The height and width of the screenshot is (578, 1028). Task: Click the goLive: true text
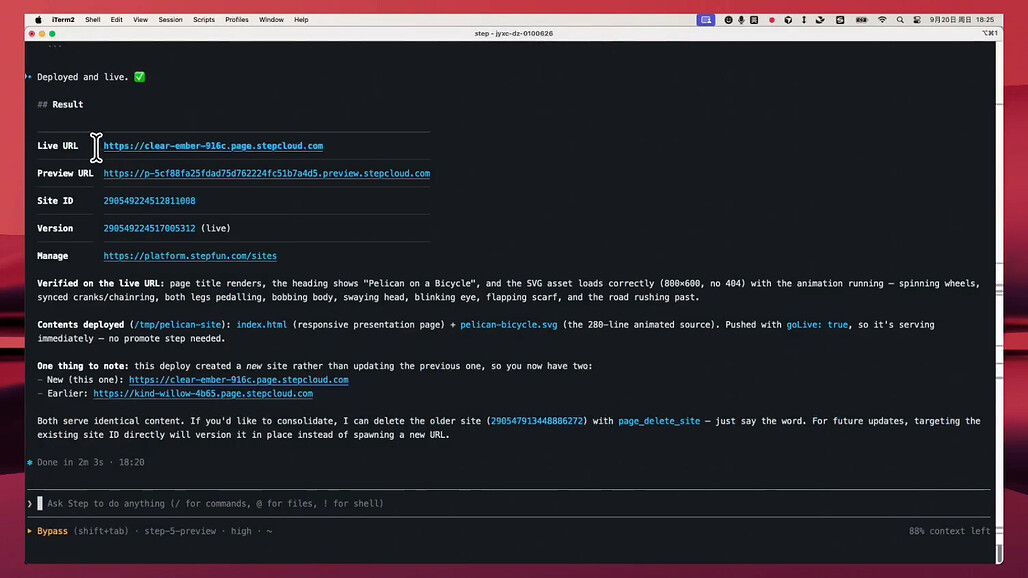[817, 324]
